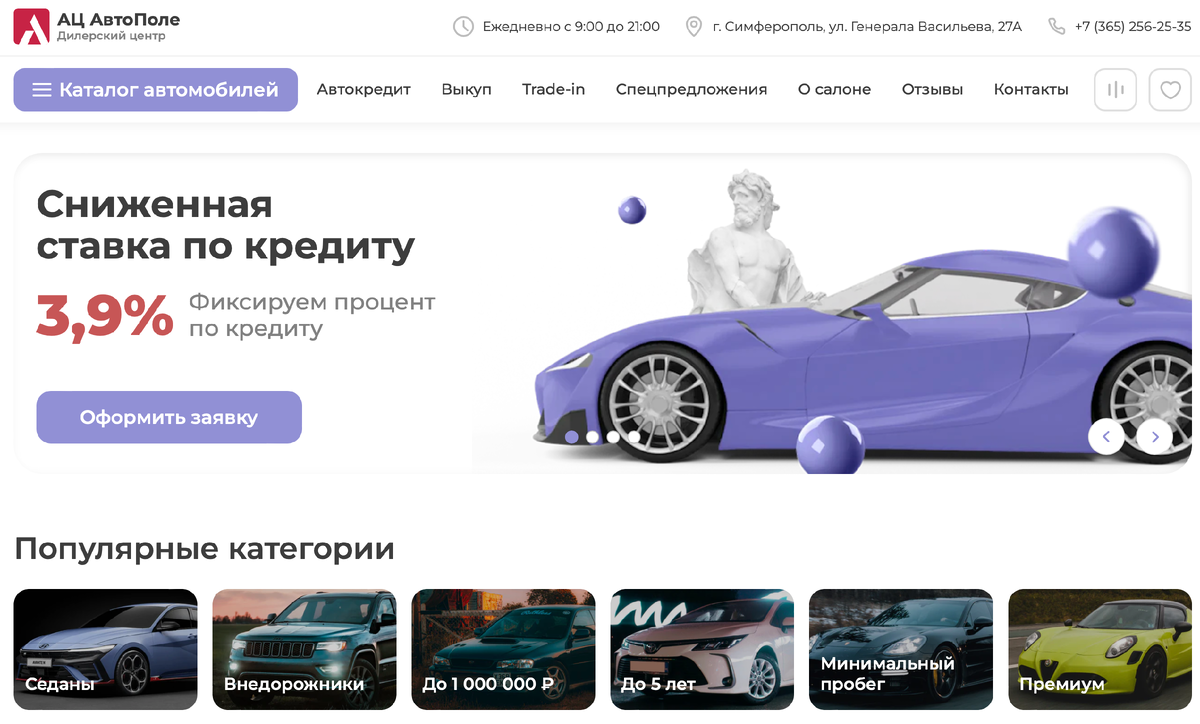Expand the Каталог автомобилей menu
Viewport: 1200px width, 724px height.
point(155,90)
